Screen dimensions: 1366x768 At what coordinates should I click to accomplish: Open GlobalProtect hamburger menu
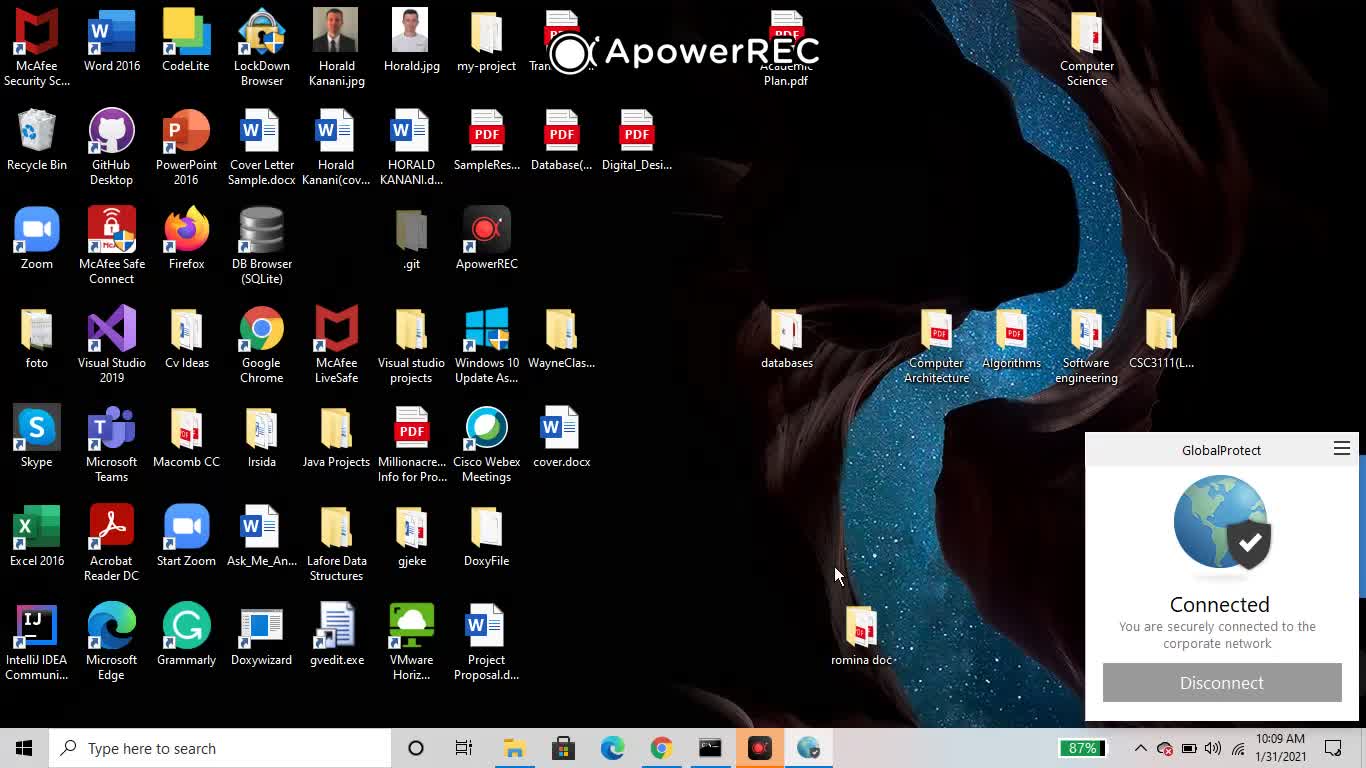click(1342, 449)
